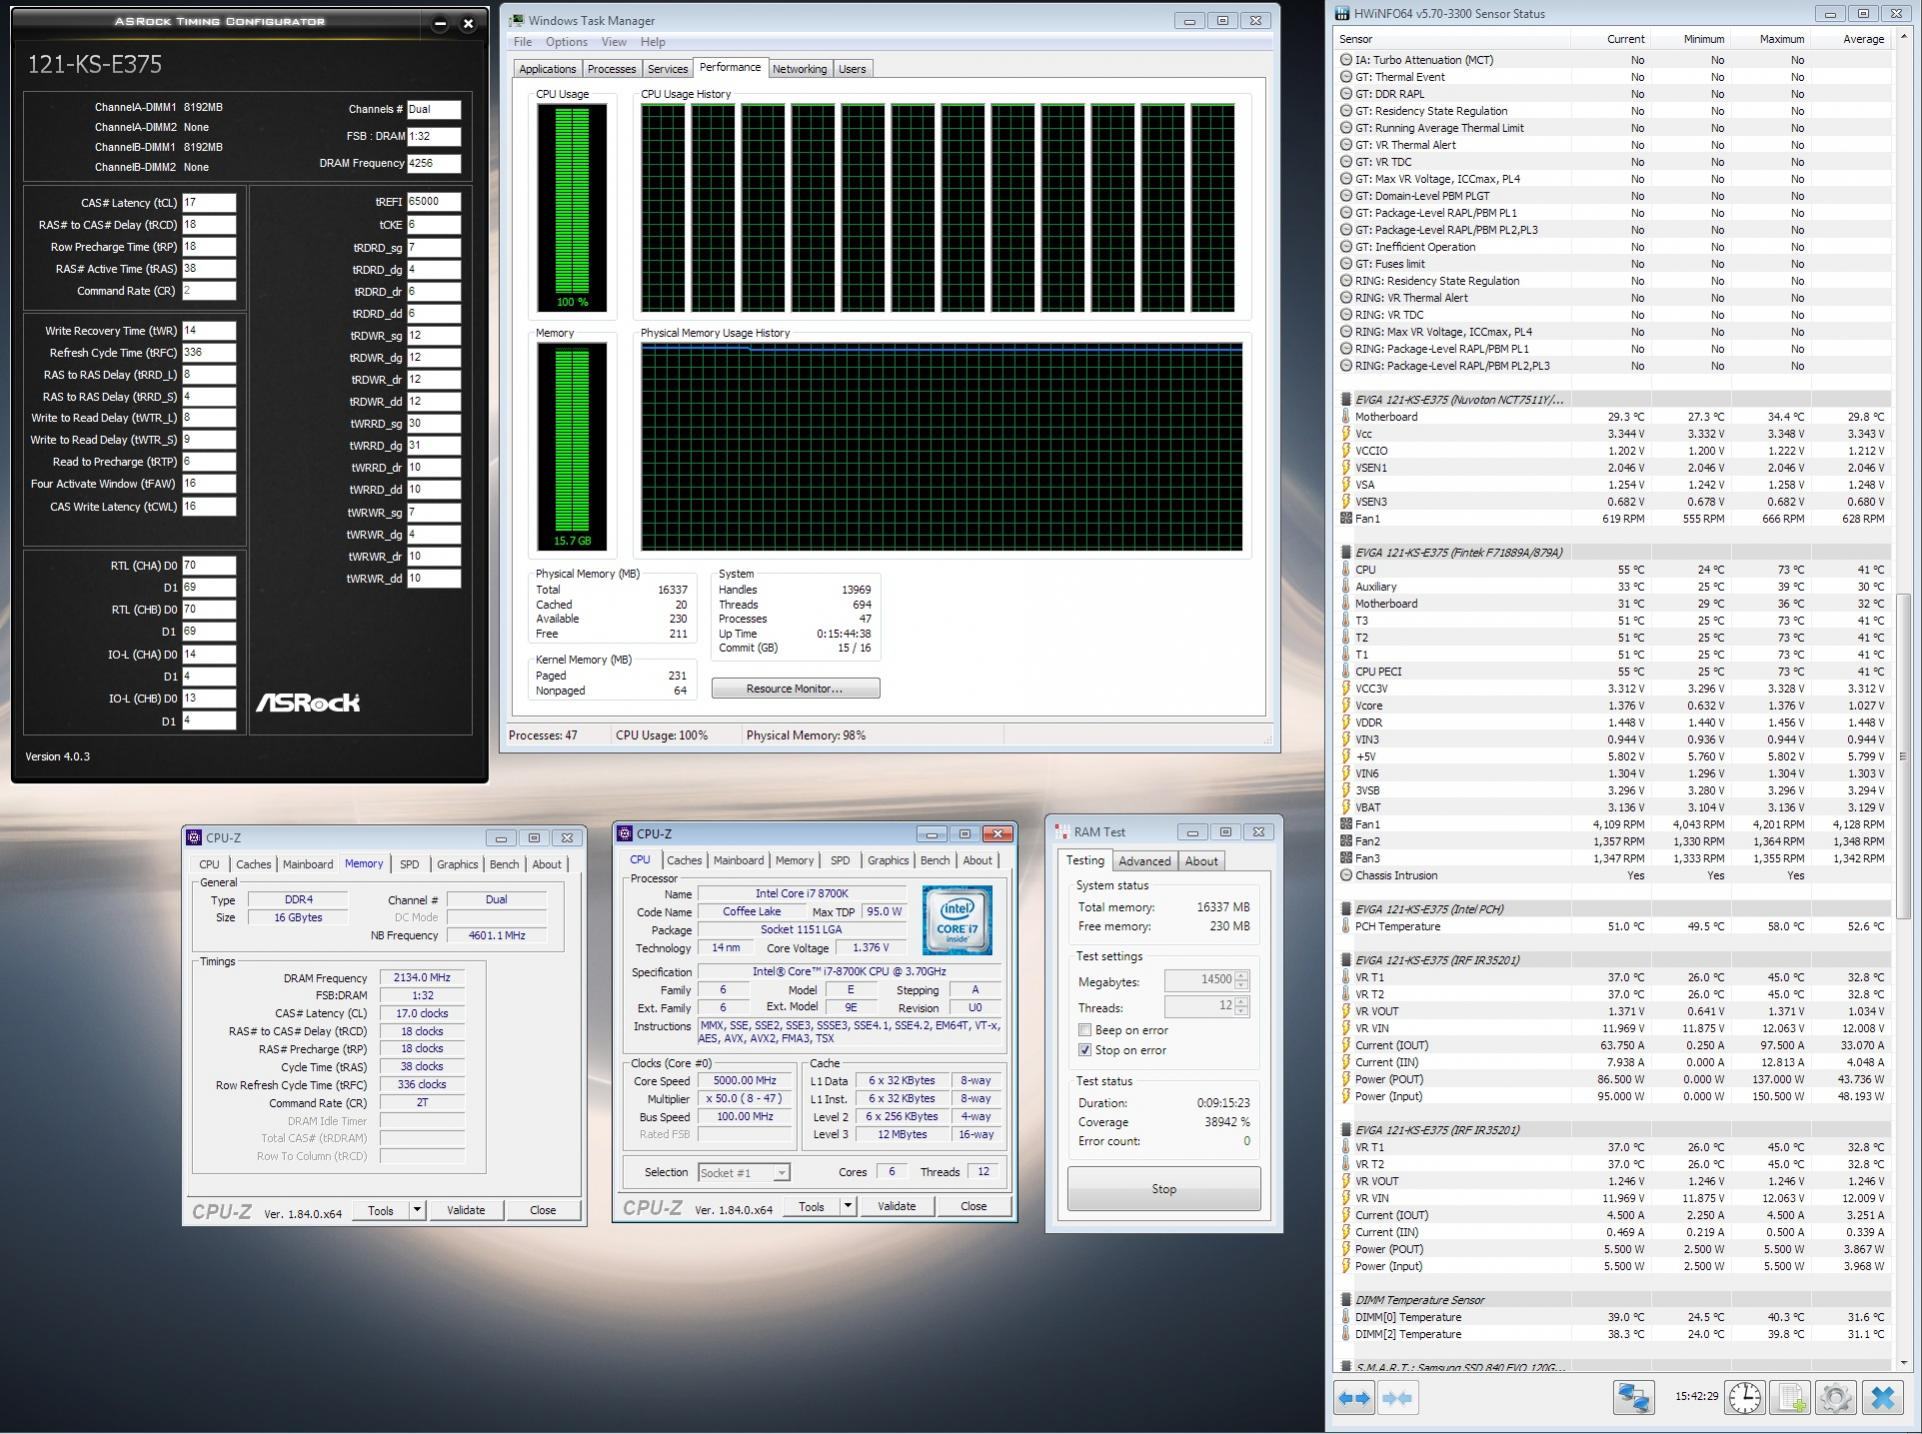
Task: Click the tREFI input field showing 65000
Action: pos(434,202)
